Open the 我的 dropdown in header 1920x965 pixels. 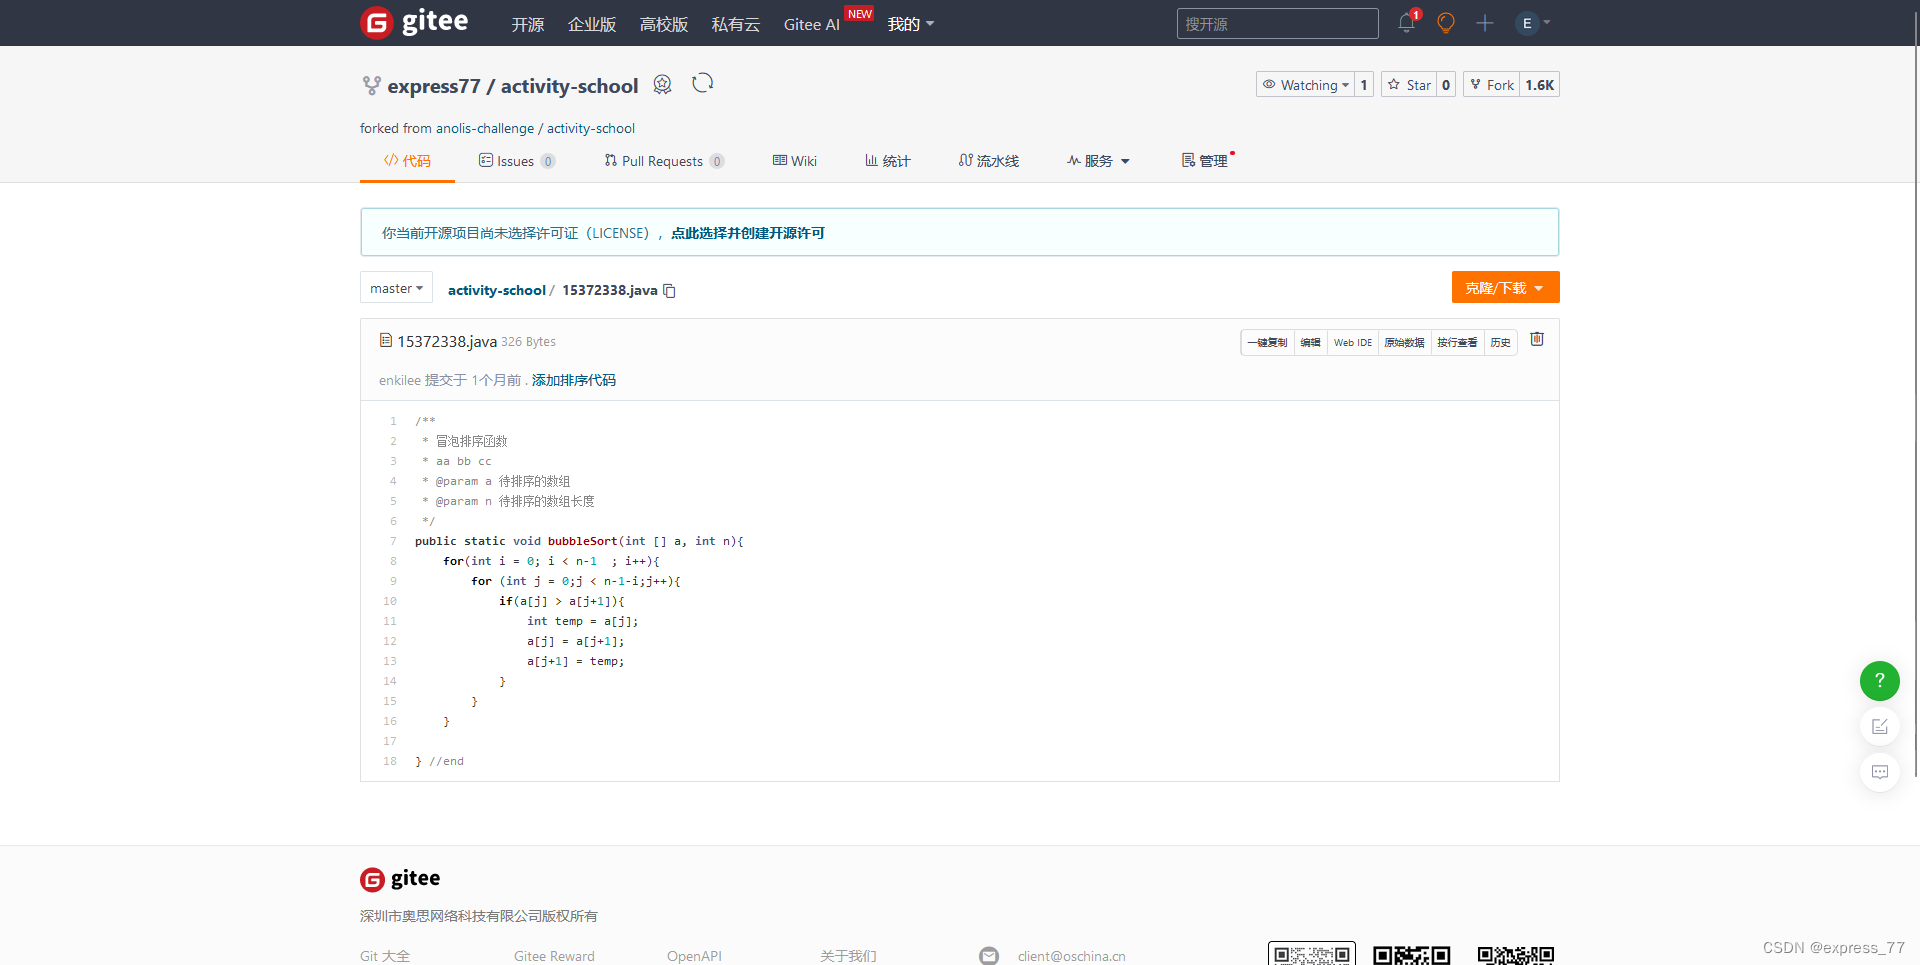pos(911,24)
